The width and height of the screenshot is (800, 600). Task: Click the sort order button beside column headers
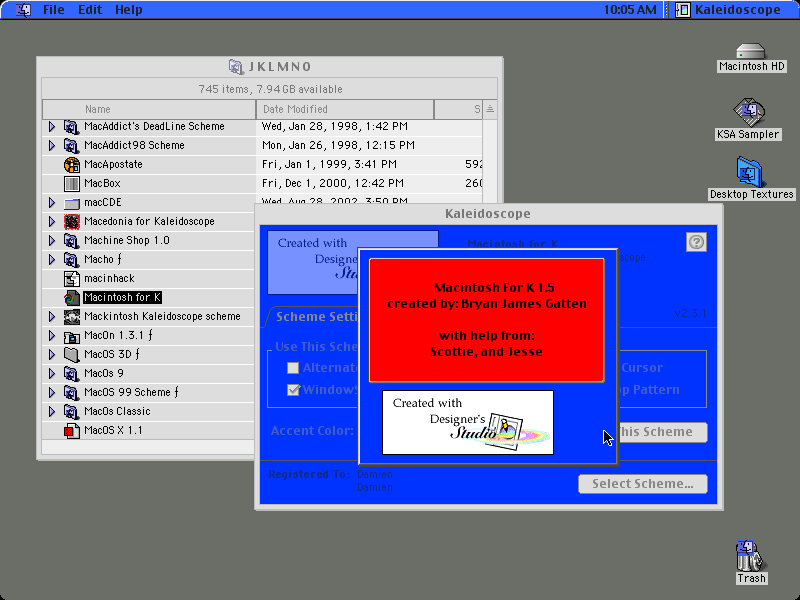pos(490,109)
